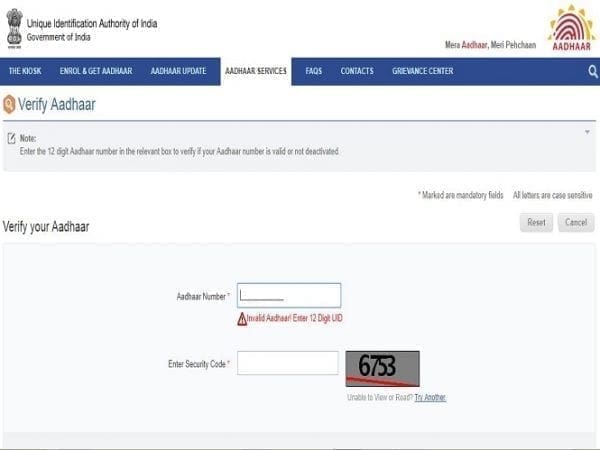Open AADHAAR UPDATE menu
Viewport: 600px width, 450px height.
point(178,71)
